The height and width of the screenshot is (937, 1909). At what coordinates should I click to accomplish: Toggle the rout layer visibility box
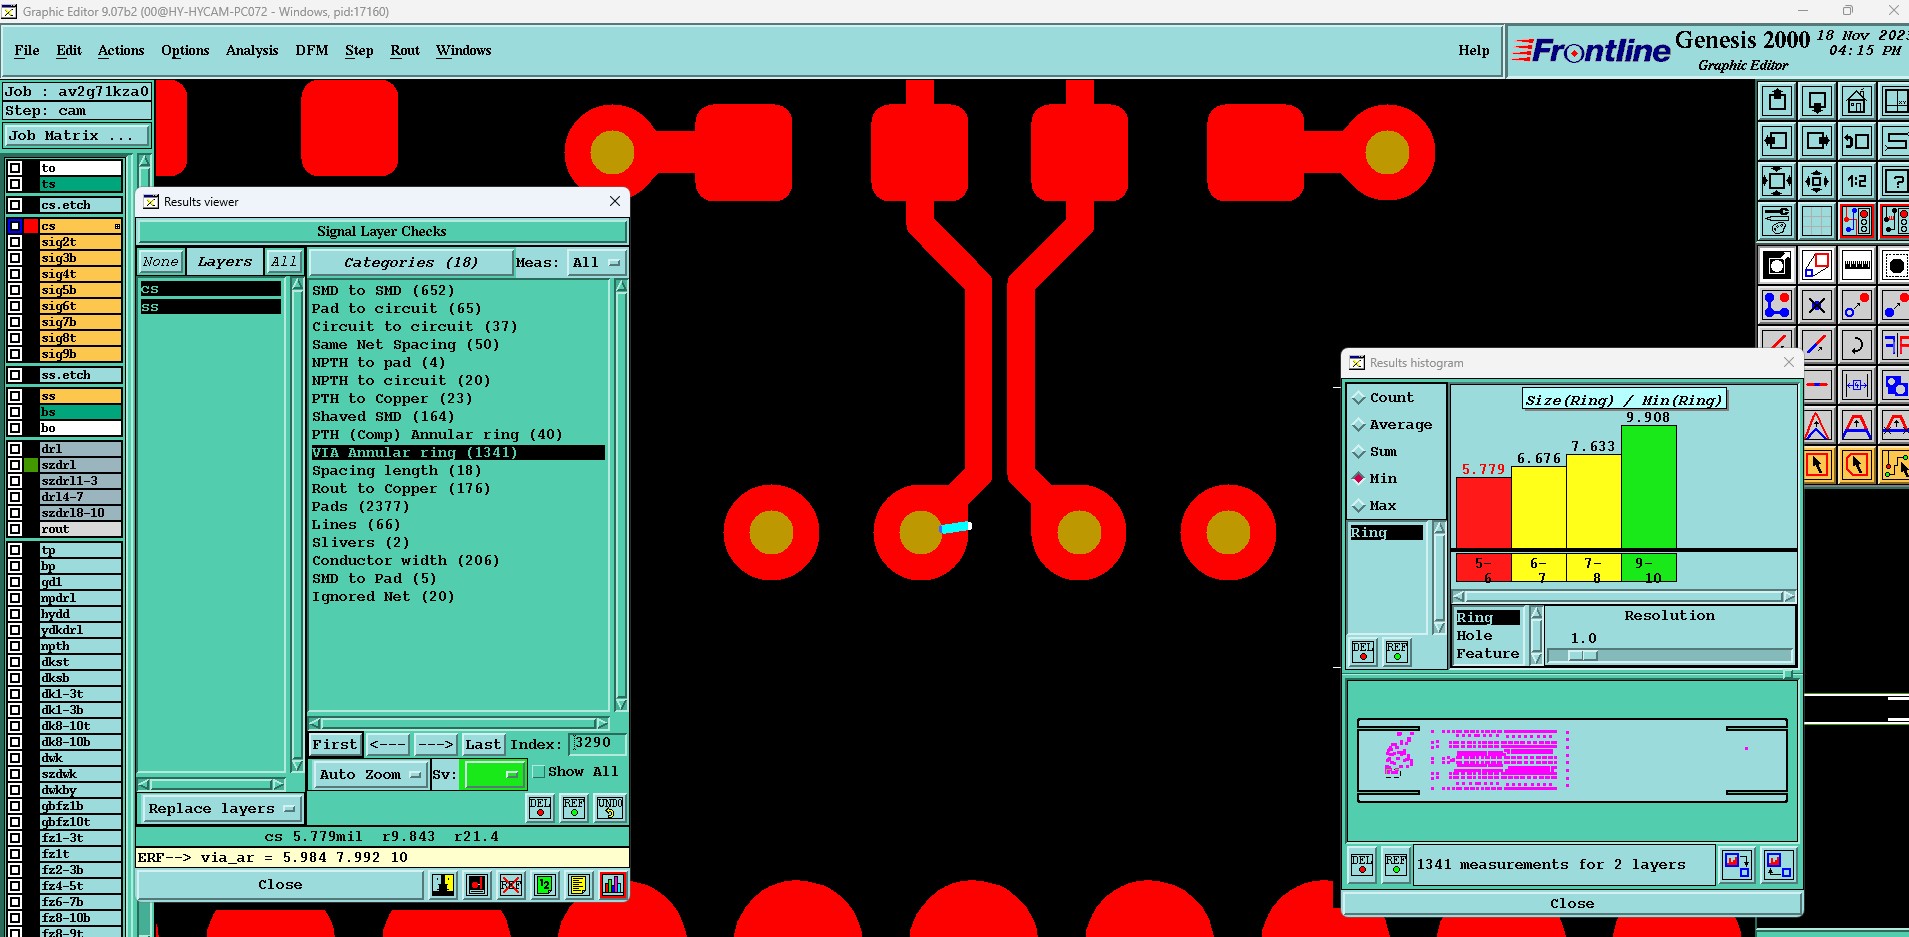pyautogui.click(x=15, y=529)
